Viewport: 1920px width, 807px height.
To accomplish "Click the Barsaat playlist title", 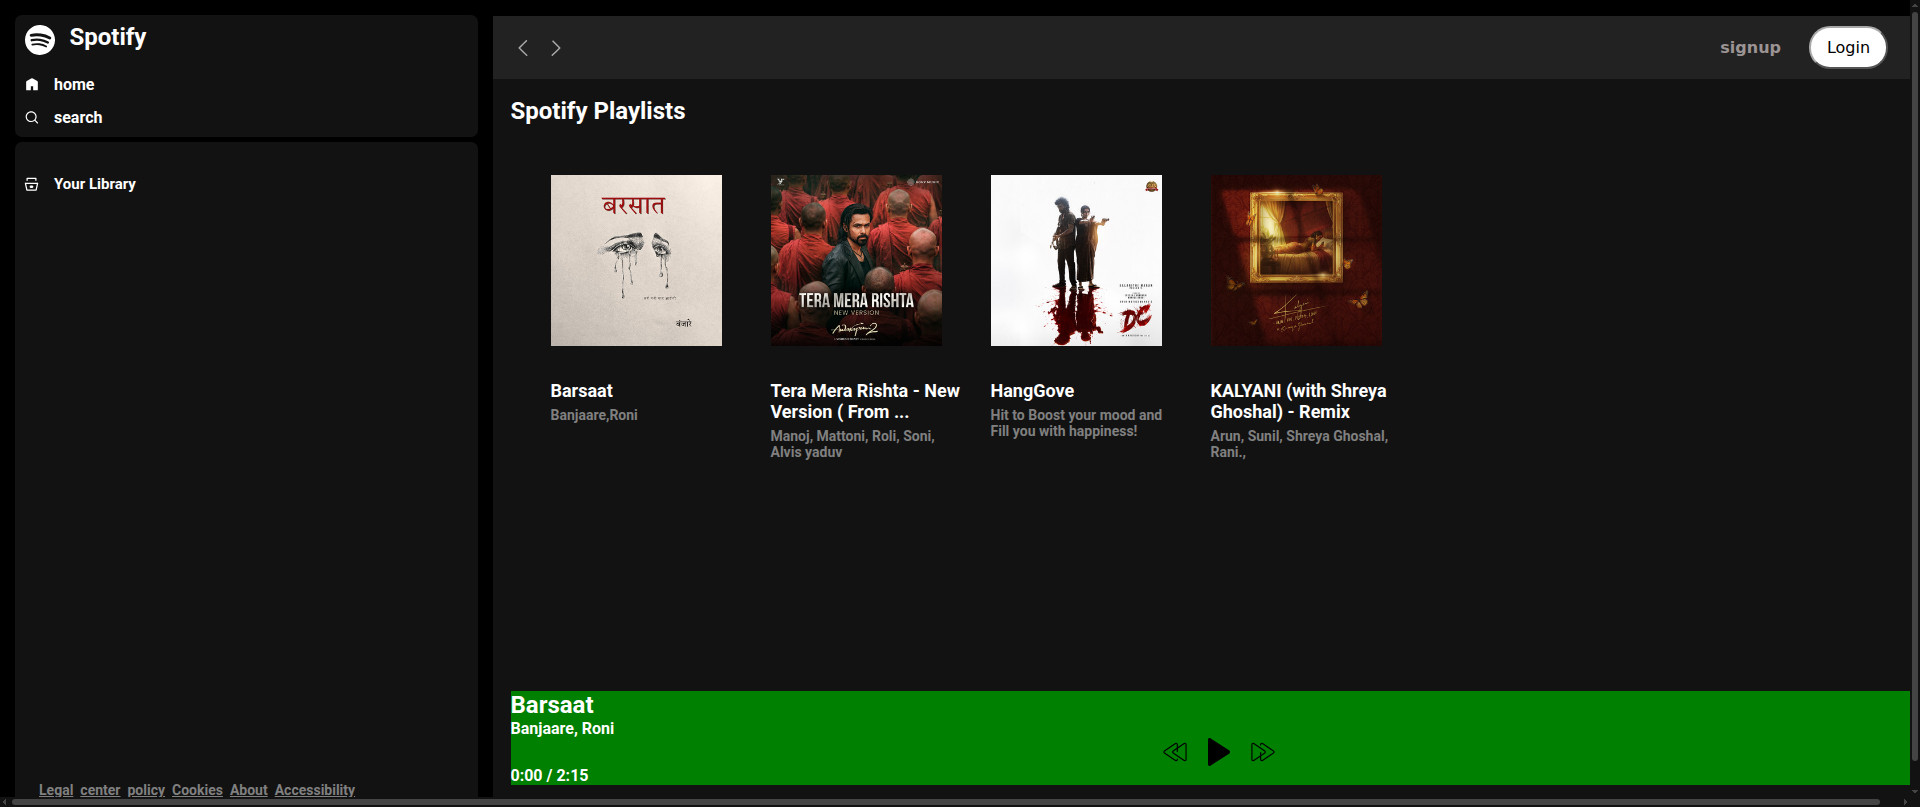I will (582, 391).
